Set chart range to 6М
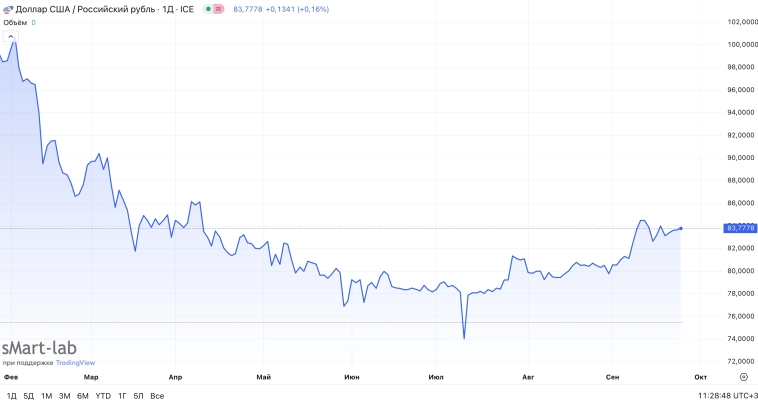The image size is (758, 405). (x=83, y=396)
